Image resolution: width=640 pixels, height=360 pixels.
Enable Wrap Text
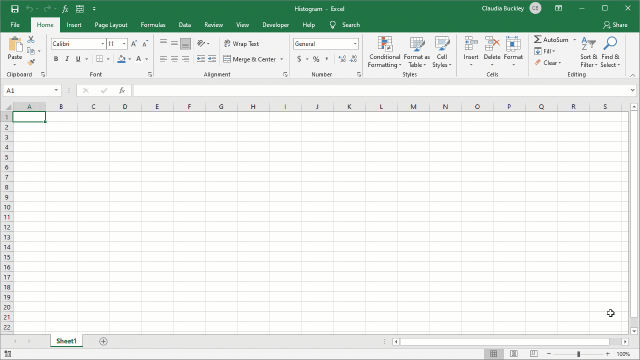(x=241, y=43)
